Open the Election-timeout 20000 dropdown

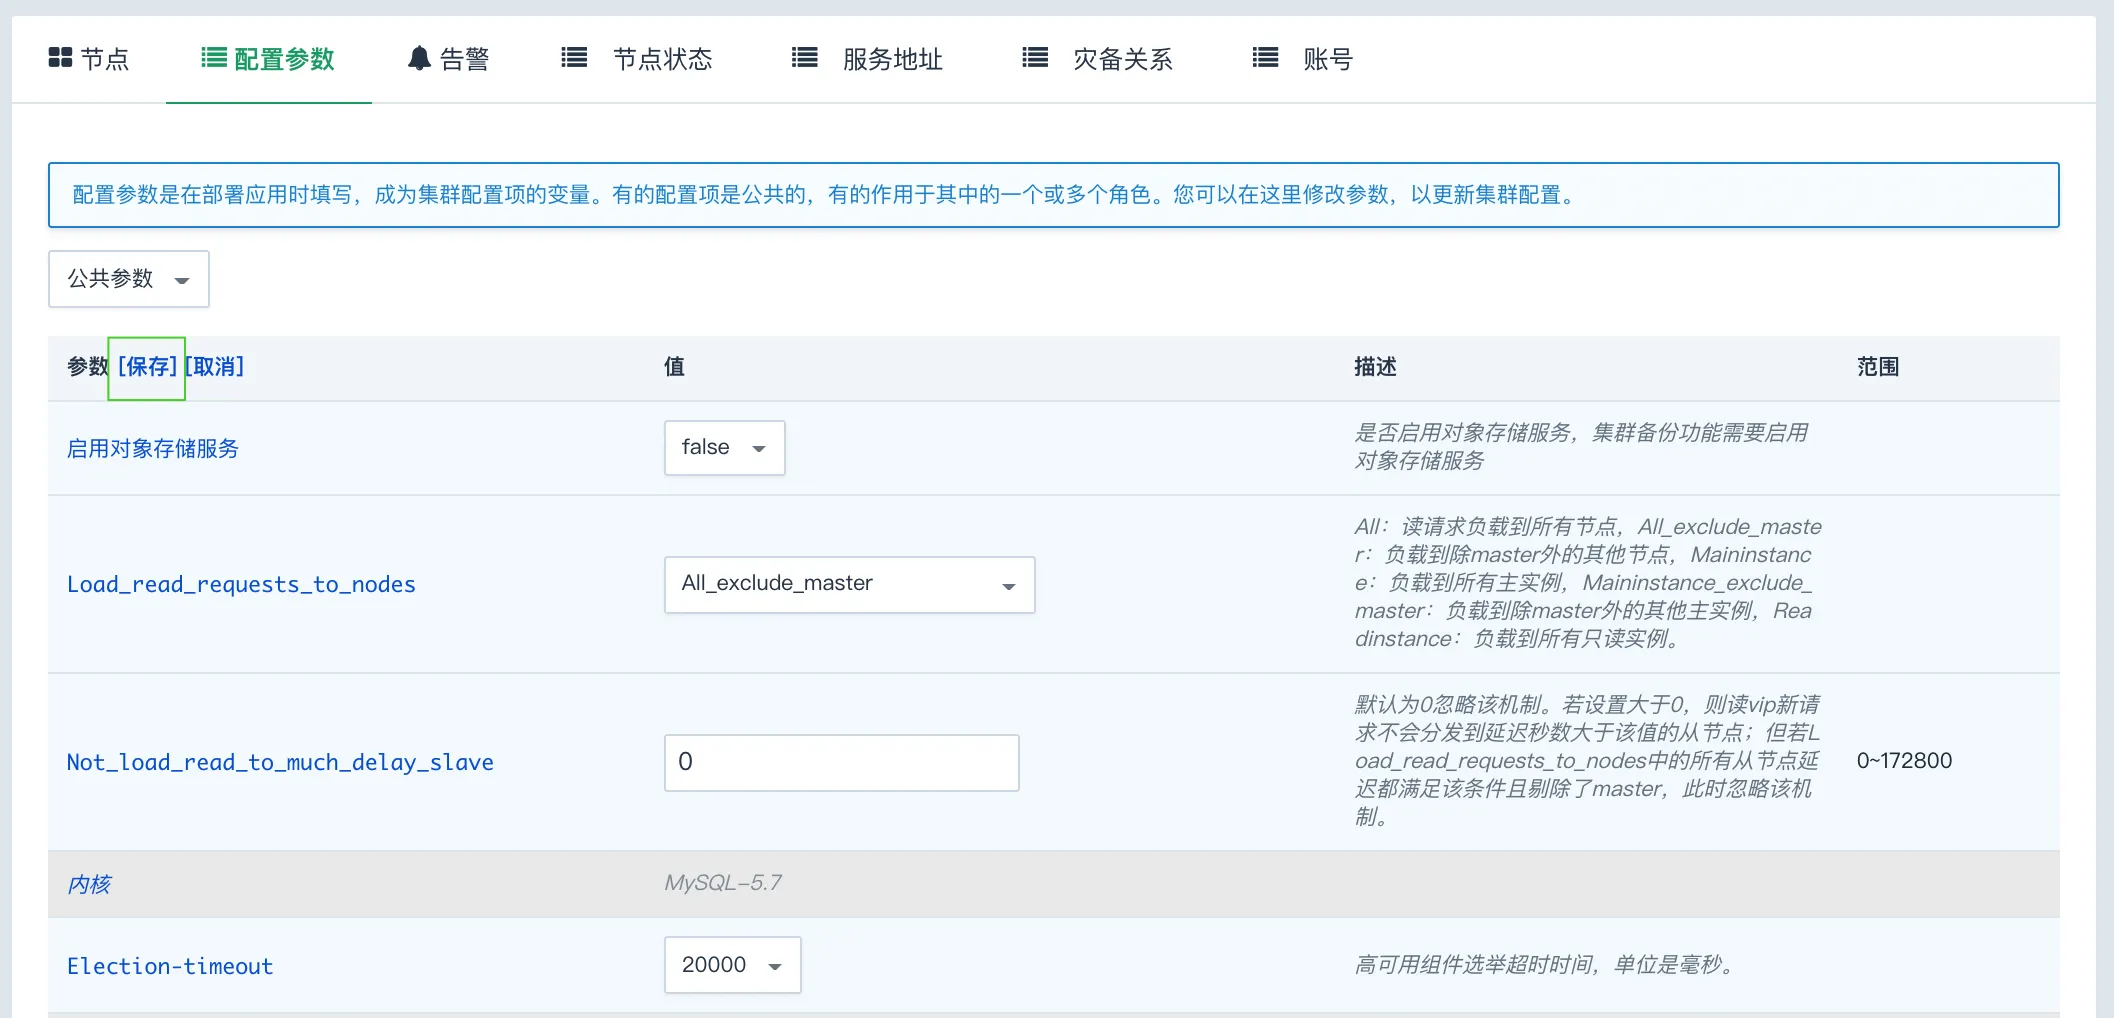tap(732, 964)
